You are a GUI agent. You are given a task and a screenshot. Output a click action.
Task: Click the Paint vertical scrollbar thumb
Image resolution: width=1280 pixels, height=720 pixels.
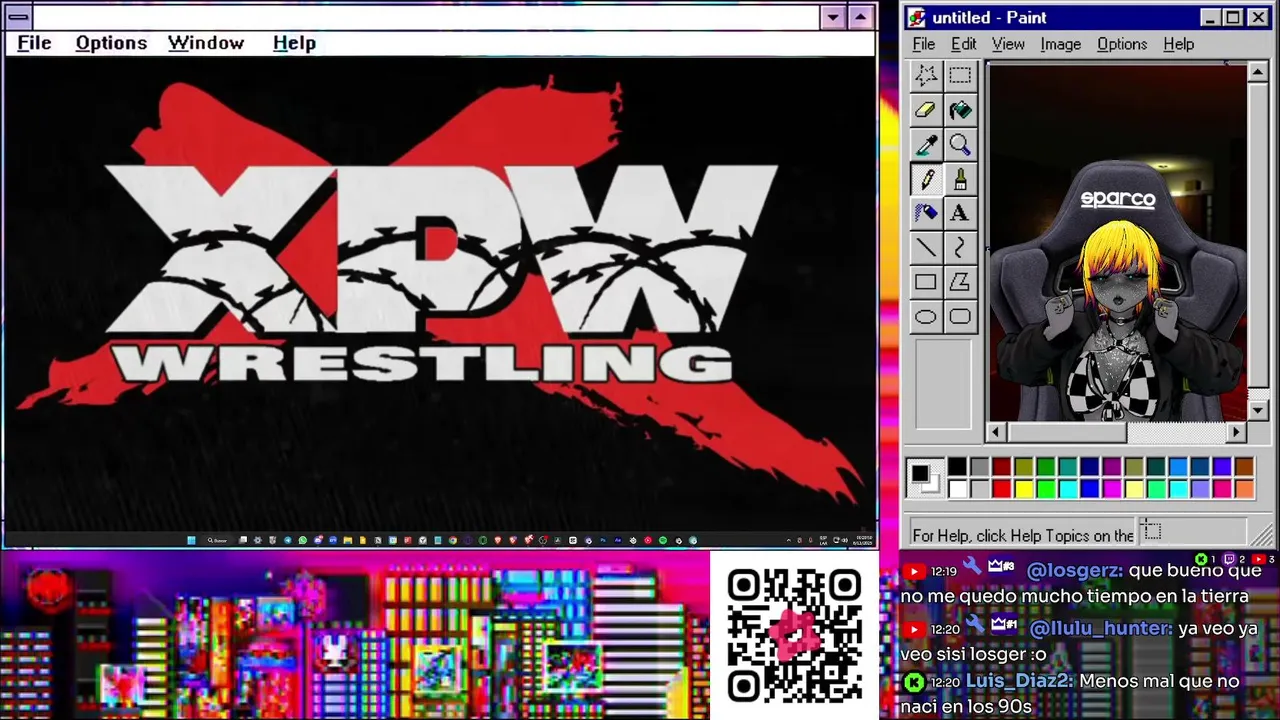1258,236
